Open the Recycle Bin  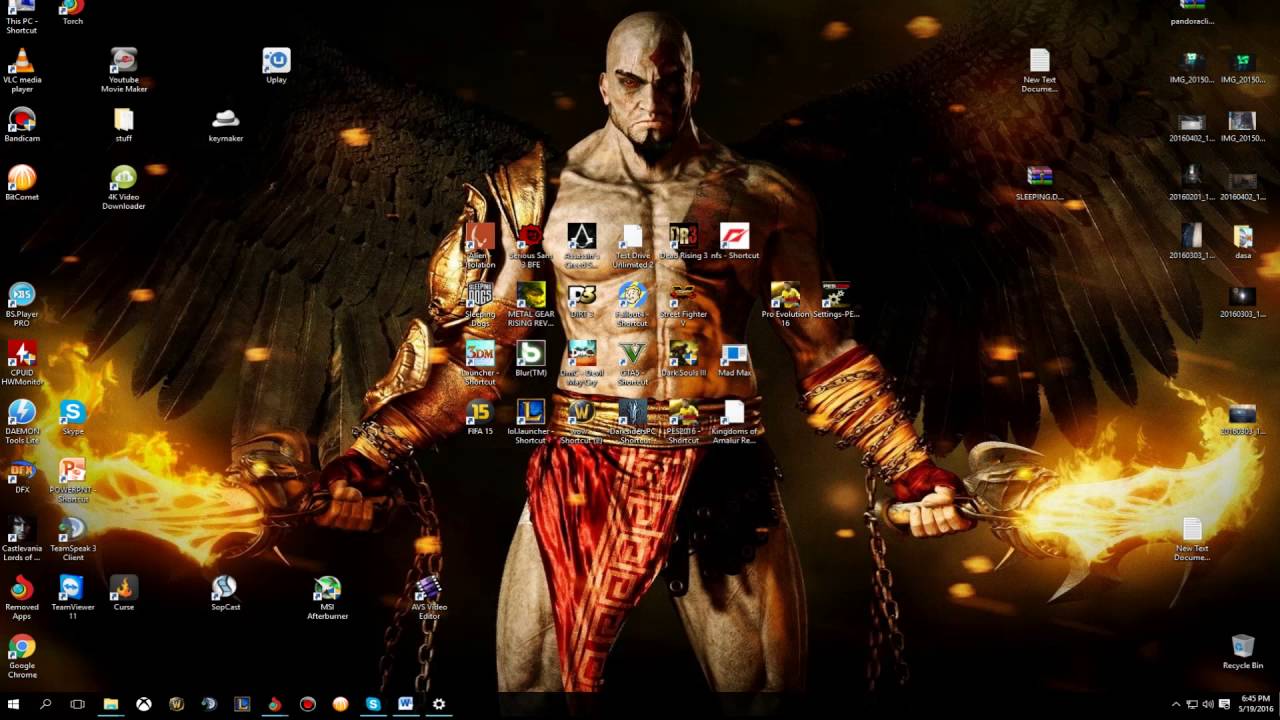(x=1243, y=652)
